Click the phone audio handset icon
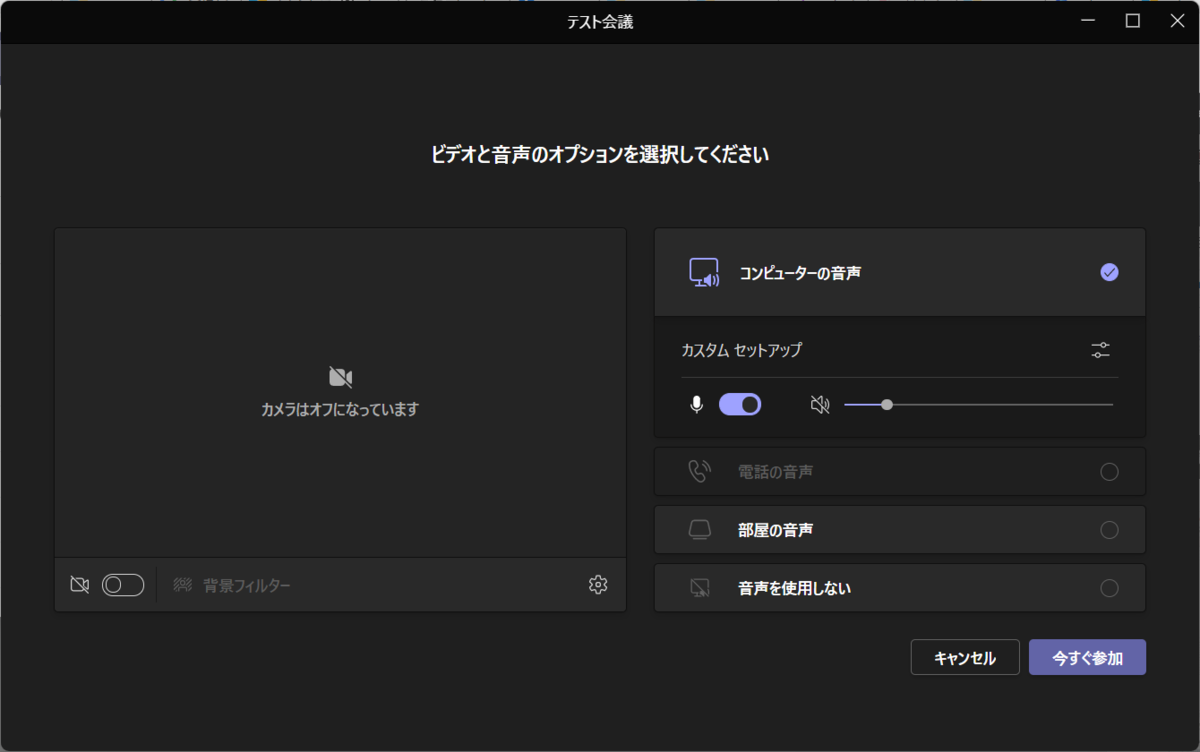 (699, 472)
